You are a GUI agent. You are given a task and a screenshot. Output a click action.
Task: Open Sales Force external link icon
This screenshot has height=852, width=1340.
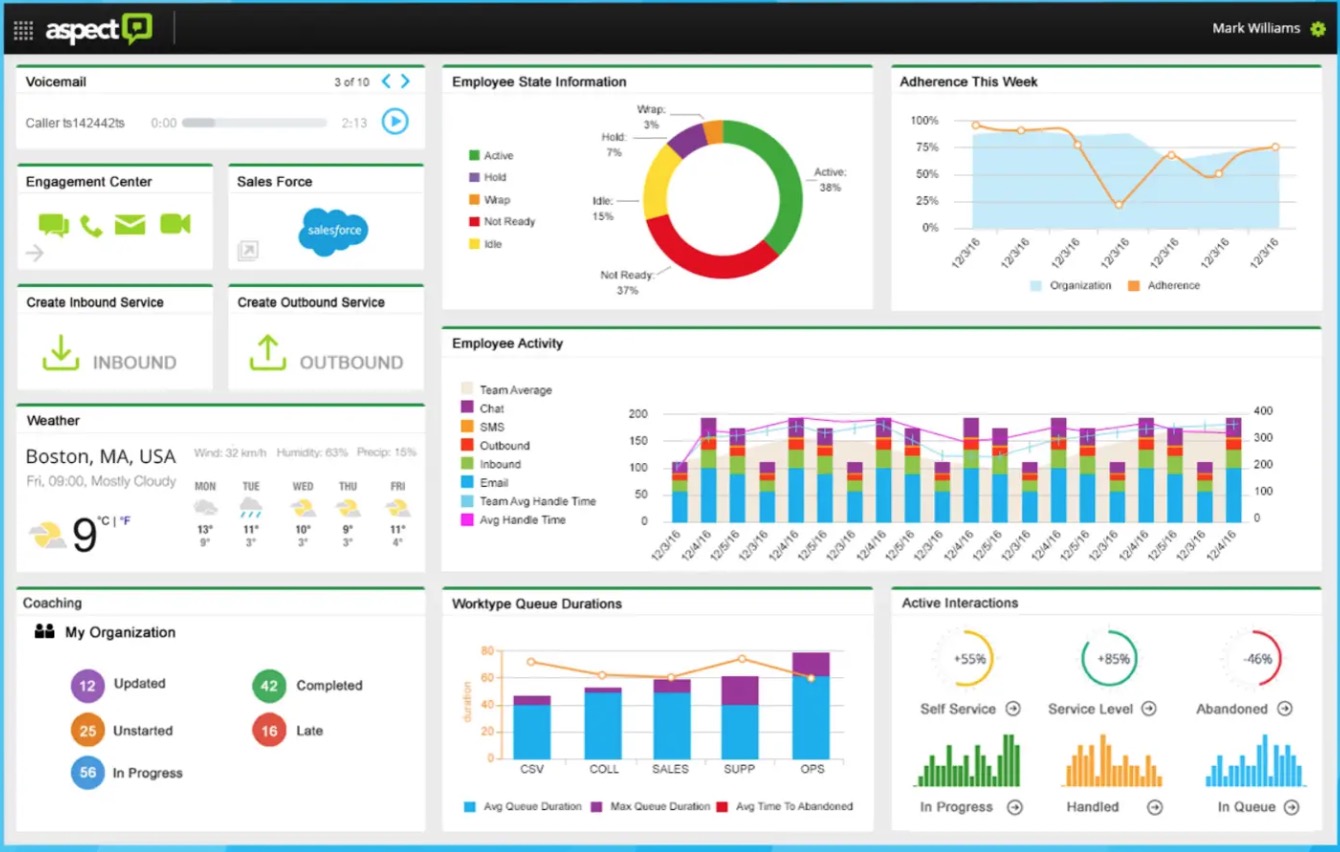pos(247,251)
